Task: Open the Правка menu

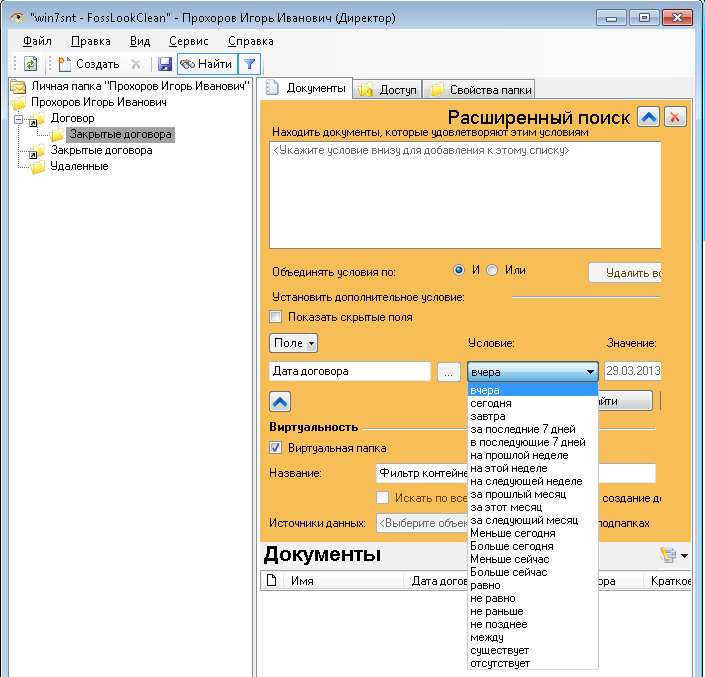Action: tap(91, 41)
